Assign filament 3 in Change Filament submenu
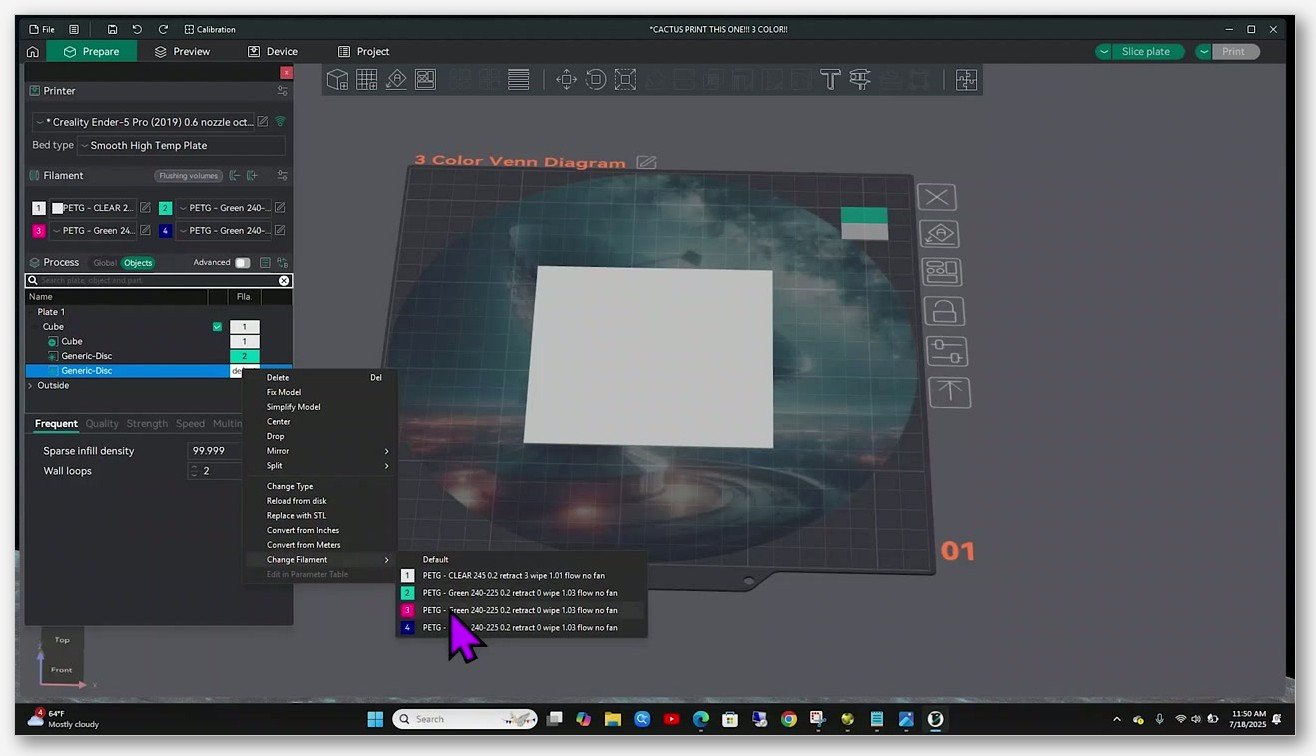Image resolution: width=1316 pixels, height=756 pixels. click(x=521, y=610)
